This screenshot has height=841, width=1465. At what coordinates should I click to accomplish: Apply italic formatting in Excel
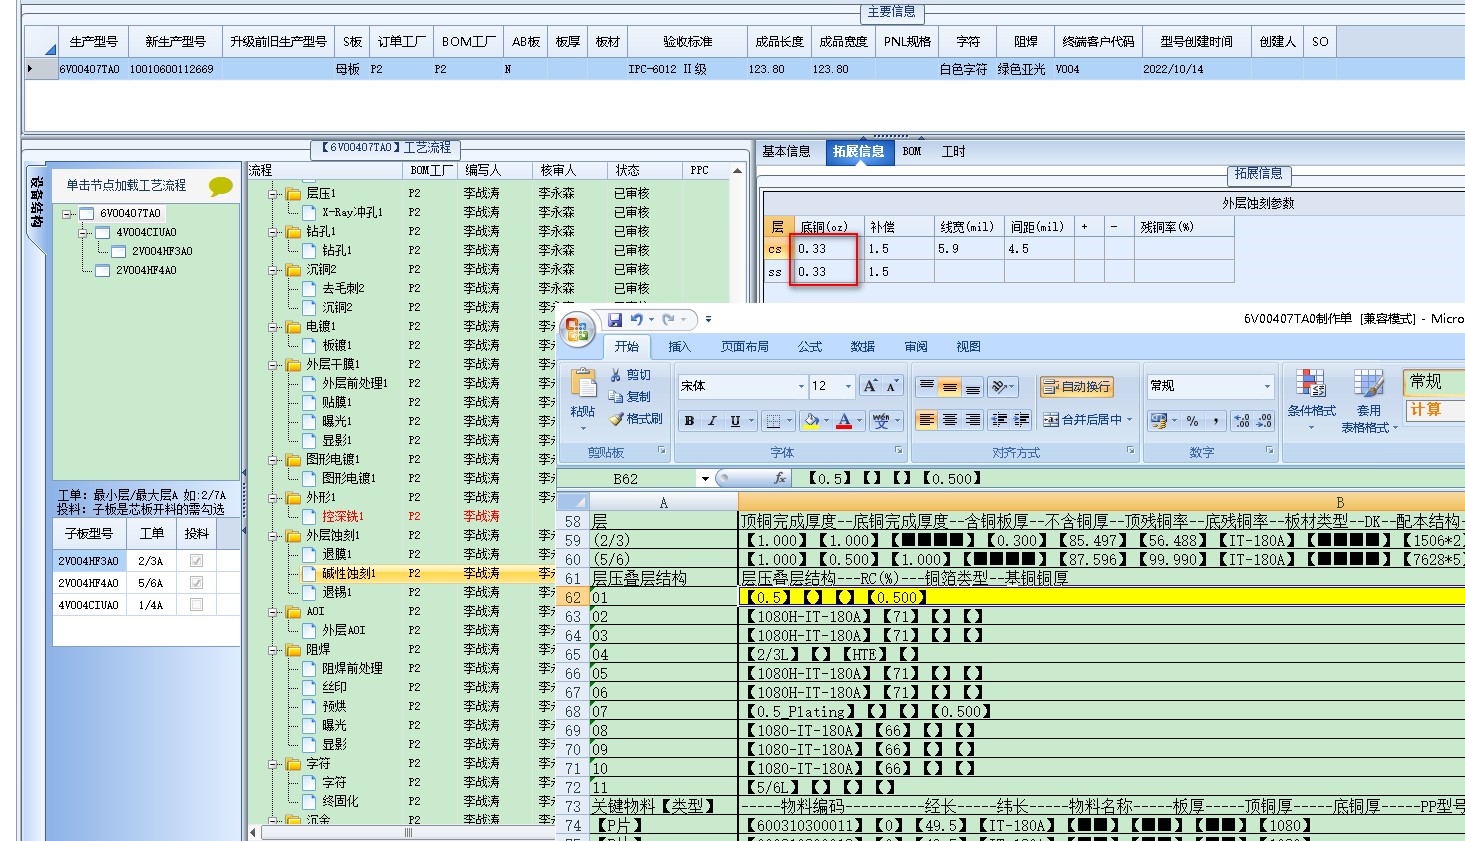click(x=712, y=421)
